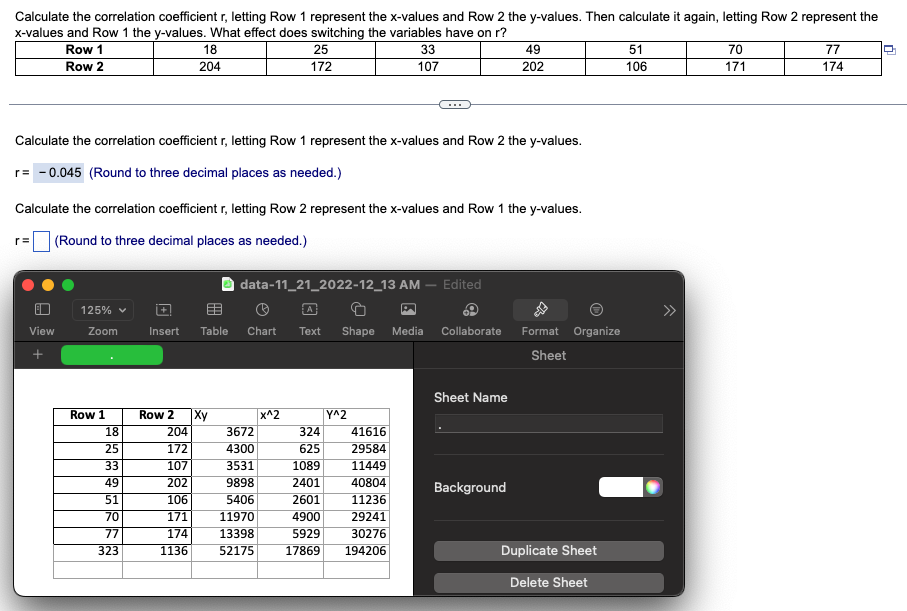Image resolution: width=907 pixels, height=611 pixels.
Task: Select cell with sum 17869
Action: coord(290,551)
